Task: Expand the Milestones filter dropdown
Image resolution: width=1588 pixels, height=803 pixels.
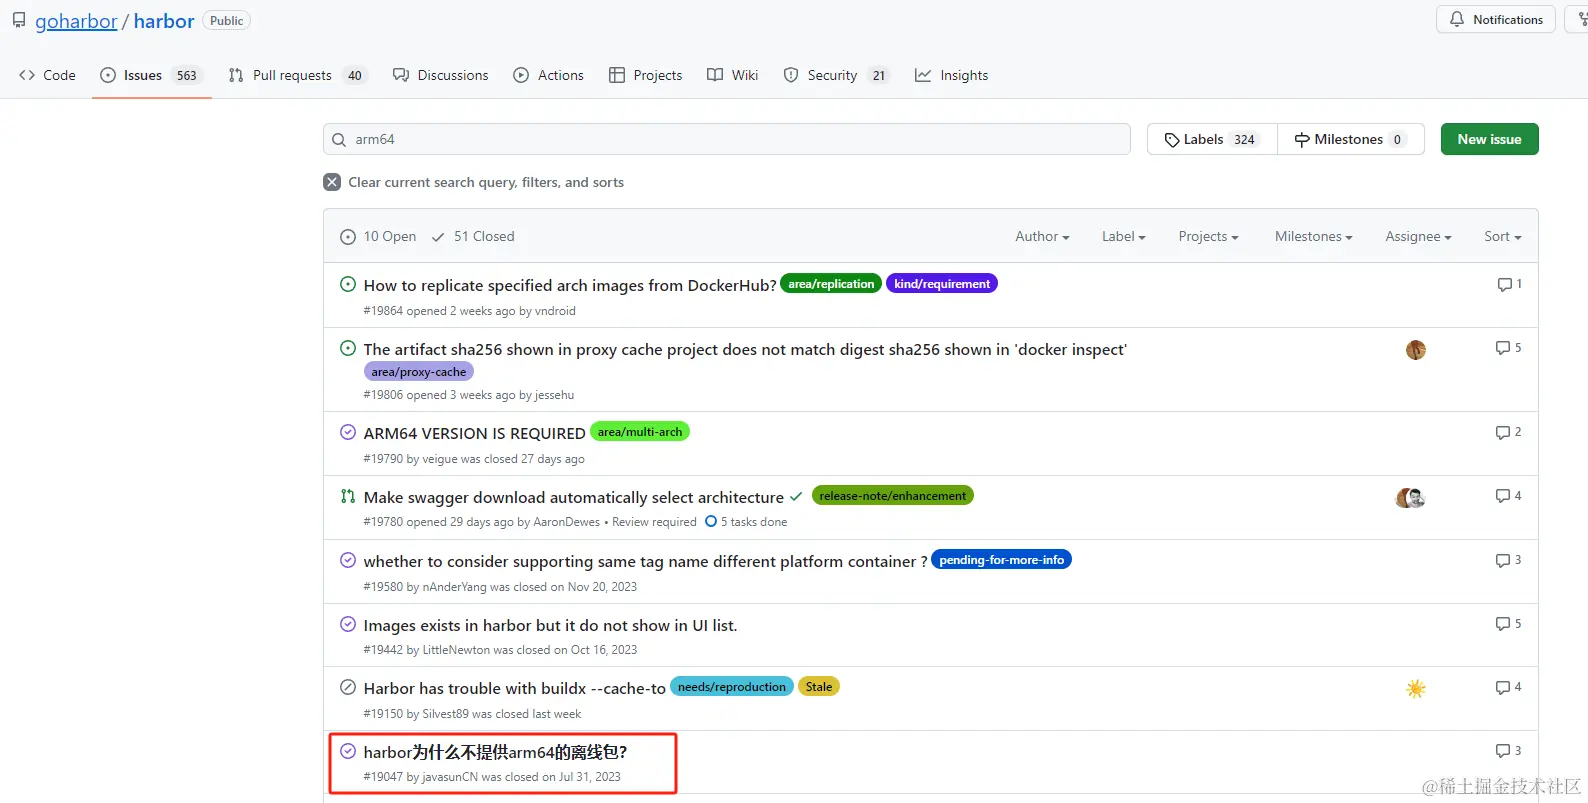Action: click(1313, 237)
